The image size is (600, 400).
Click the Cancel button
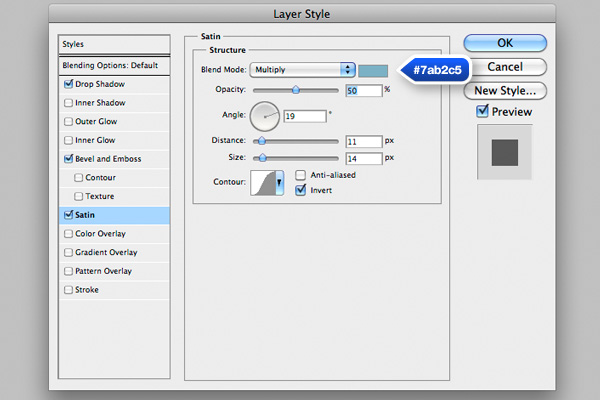coord(505,66)
